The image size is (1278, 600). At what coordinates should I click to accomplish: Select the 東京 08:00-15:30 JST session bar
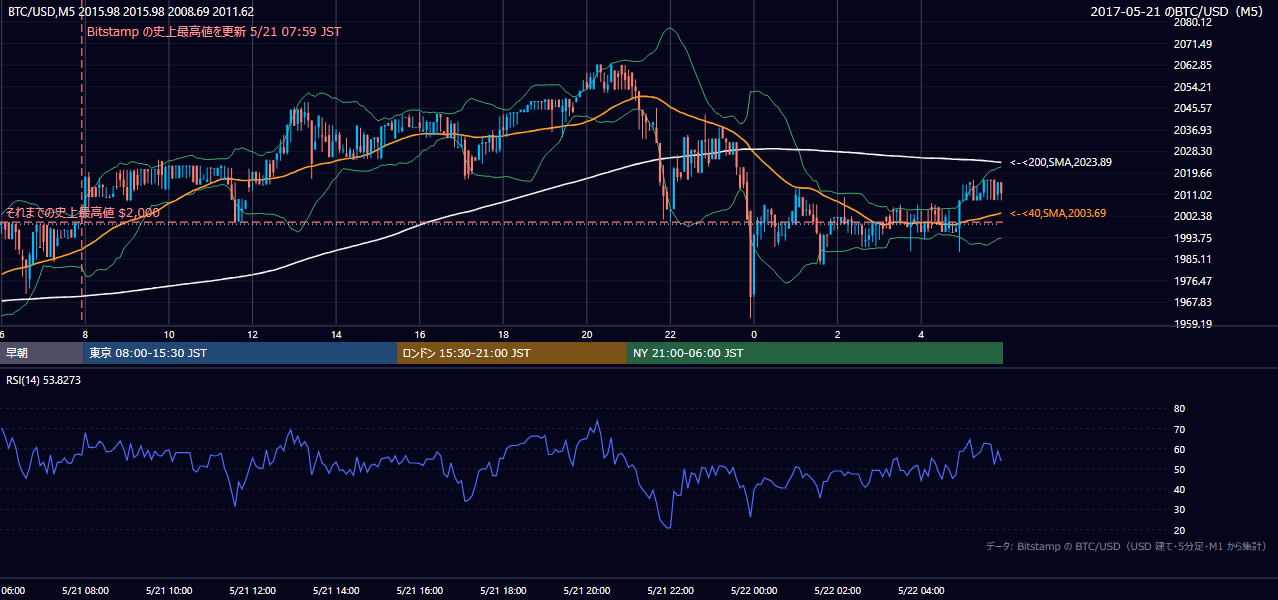(240, 353)
